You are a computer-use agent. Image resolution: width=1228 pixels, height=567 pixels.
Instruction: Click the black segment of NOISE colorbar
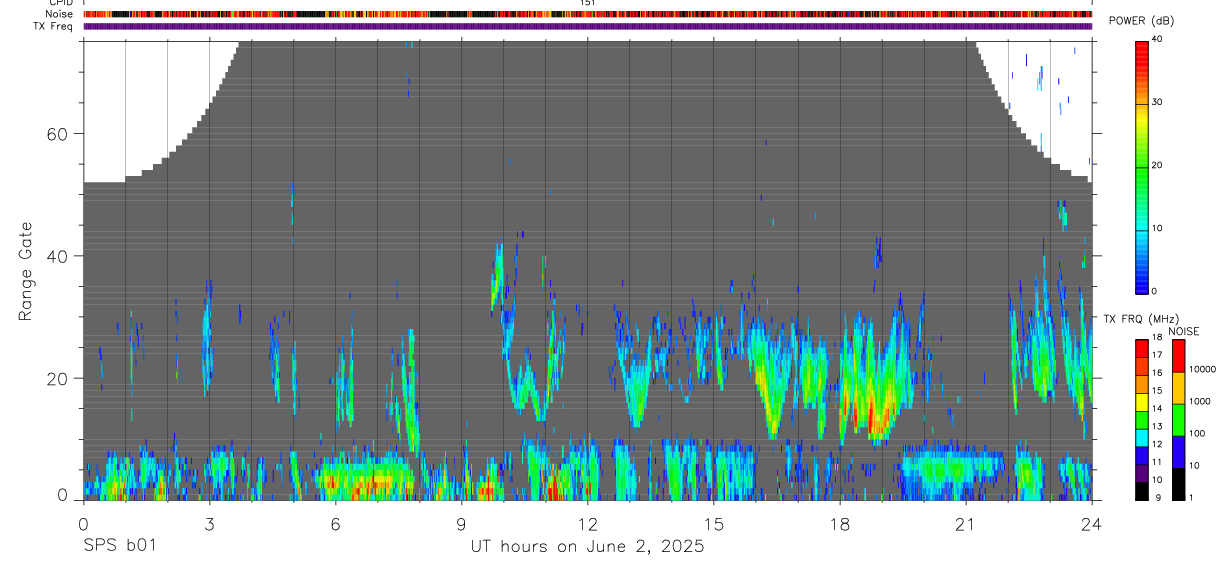point(1178,483)
